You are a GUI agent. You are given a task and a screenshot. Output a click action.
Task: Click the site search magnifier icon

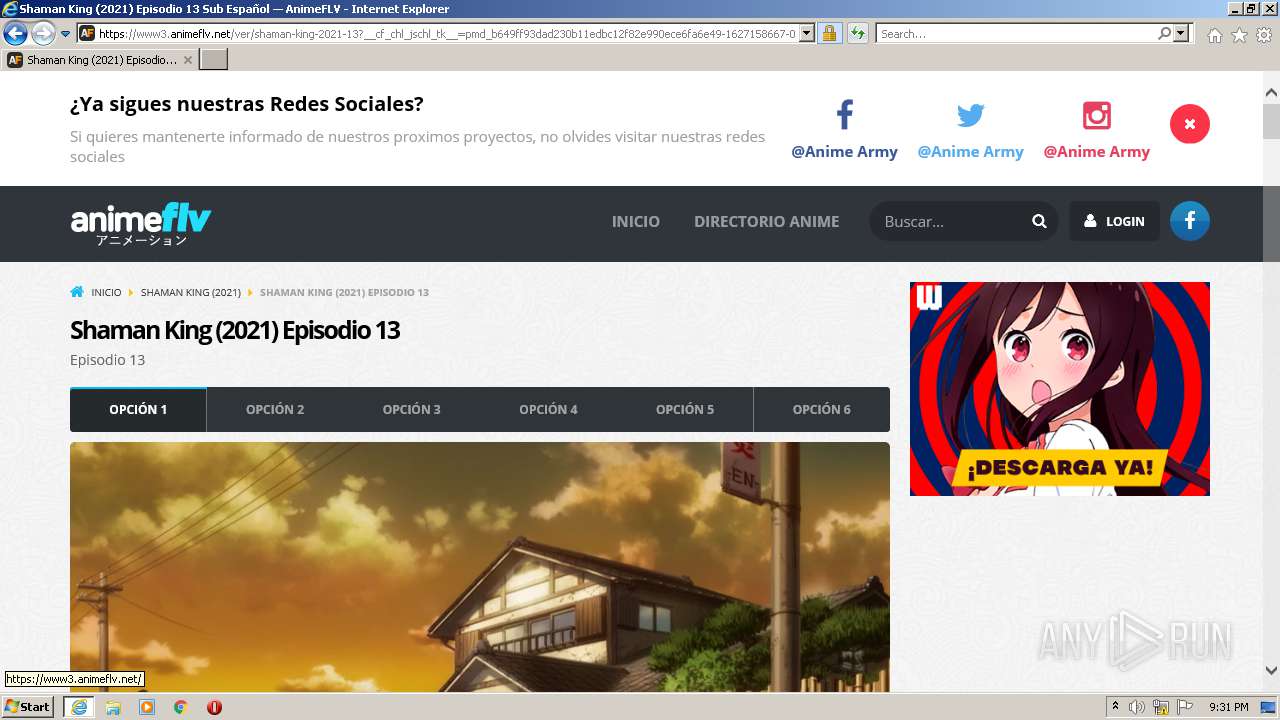1039,221
